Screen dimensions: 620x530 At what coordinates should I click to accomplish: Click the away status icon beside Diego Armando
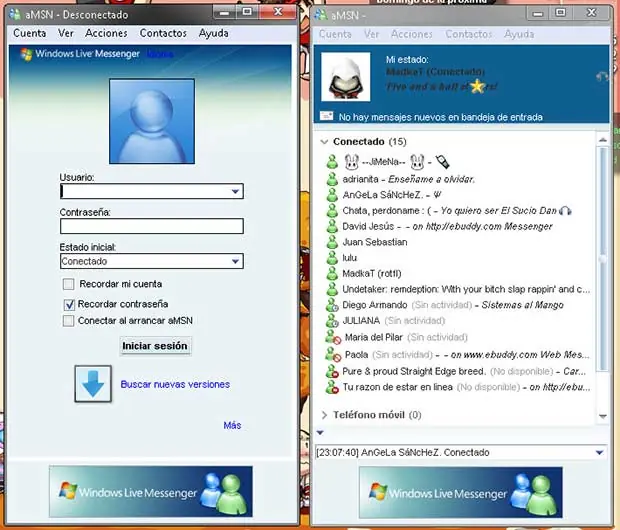pos(334,306)
